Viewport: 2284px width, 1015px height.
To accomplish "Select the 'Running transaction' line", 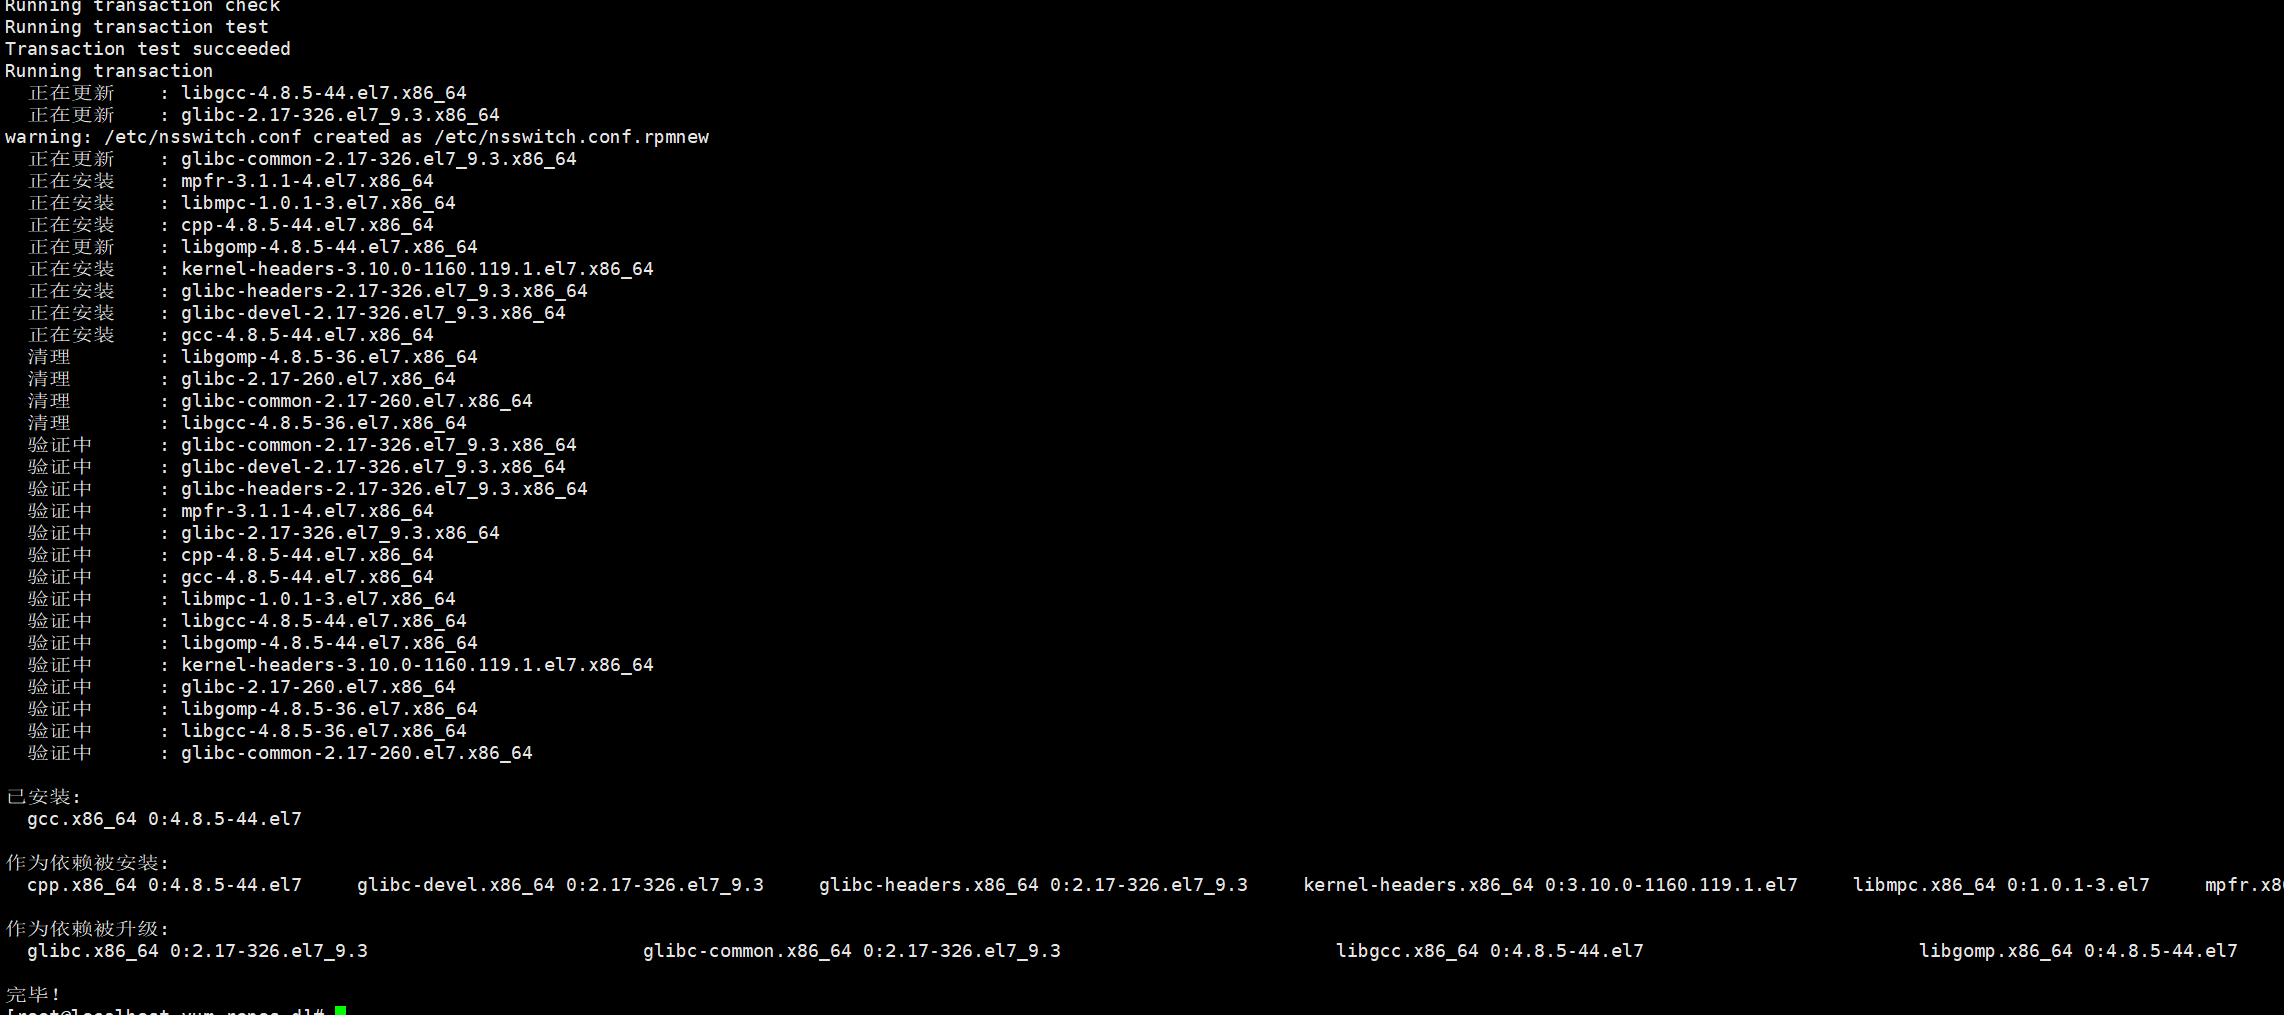I will (109, 71).
